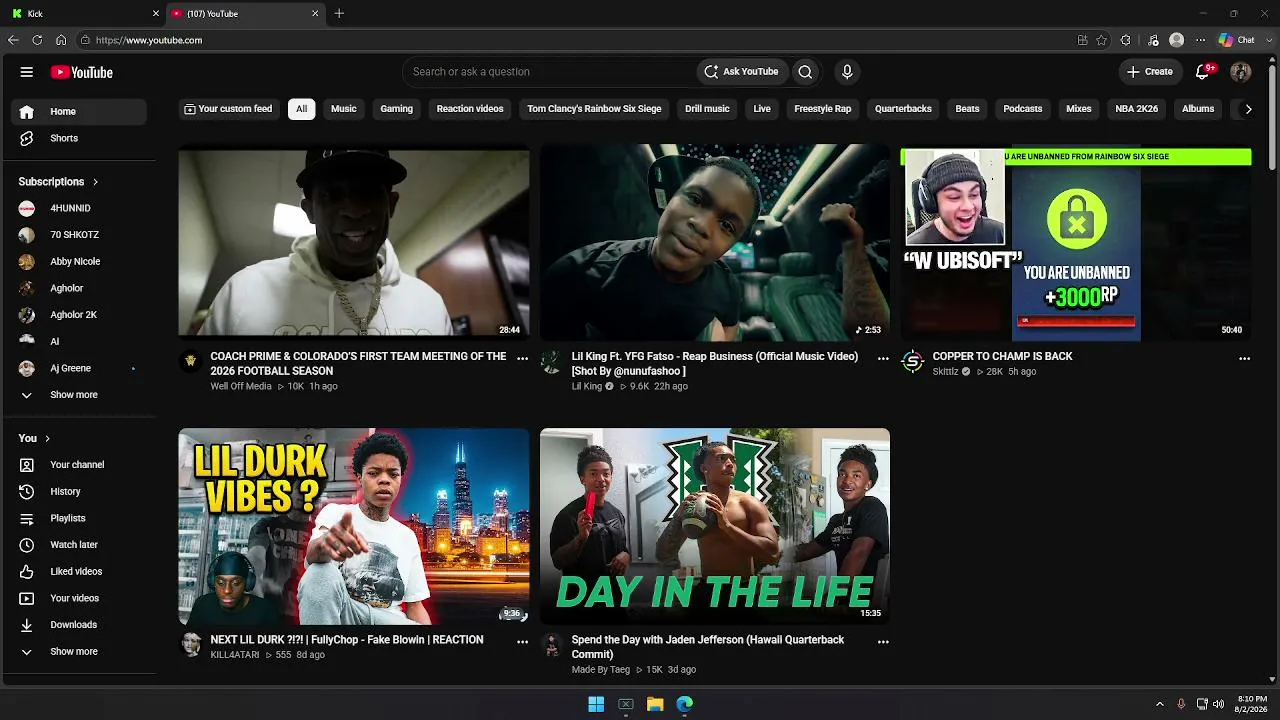Viewport: 1280px width, 720px height.
Task: Click the browser home icon
Action: click(x=61, y=40)
